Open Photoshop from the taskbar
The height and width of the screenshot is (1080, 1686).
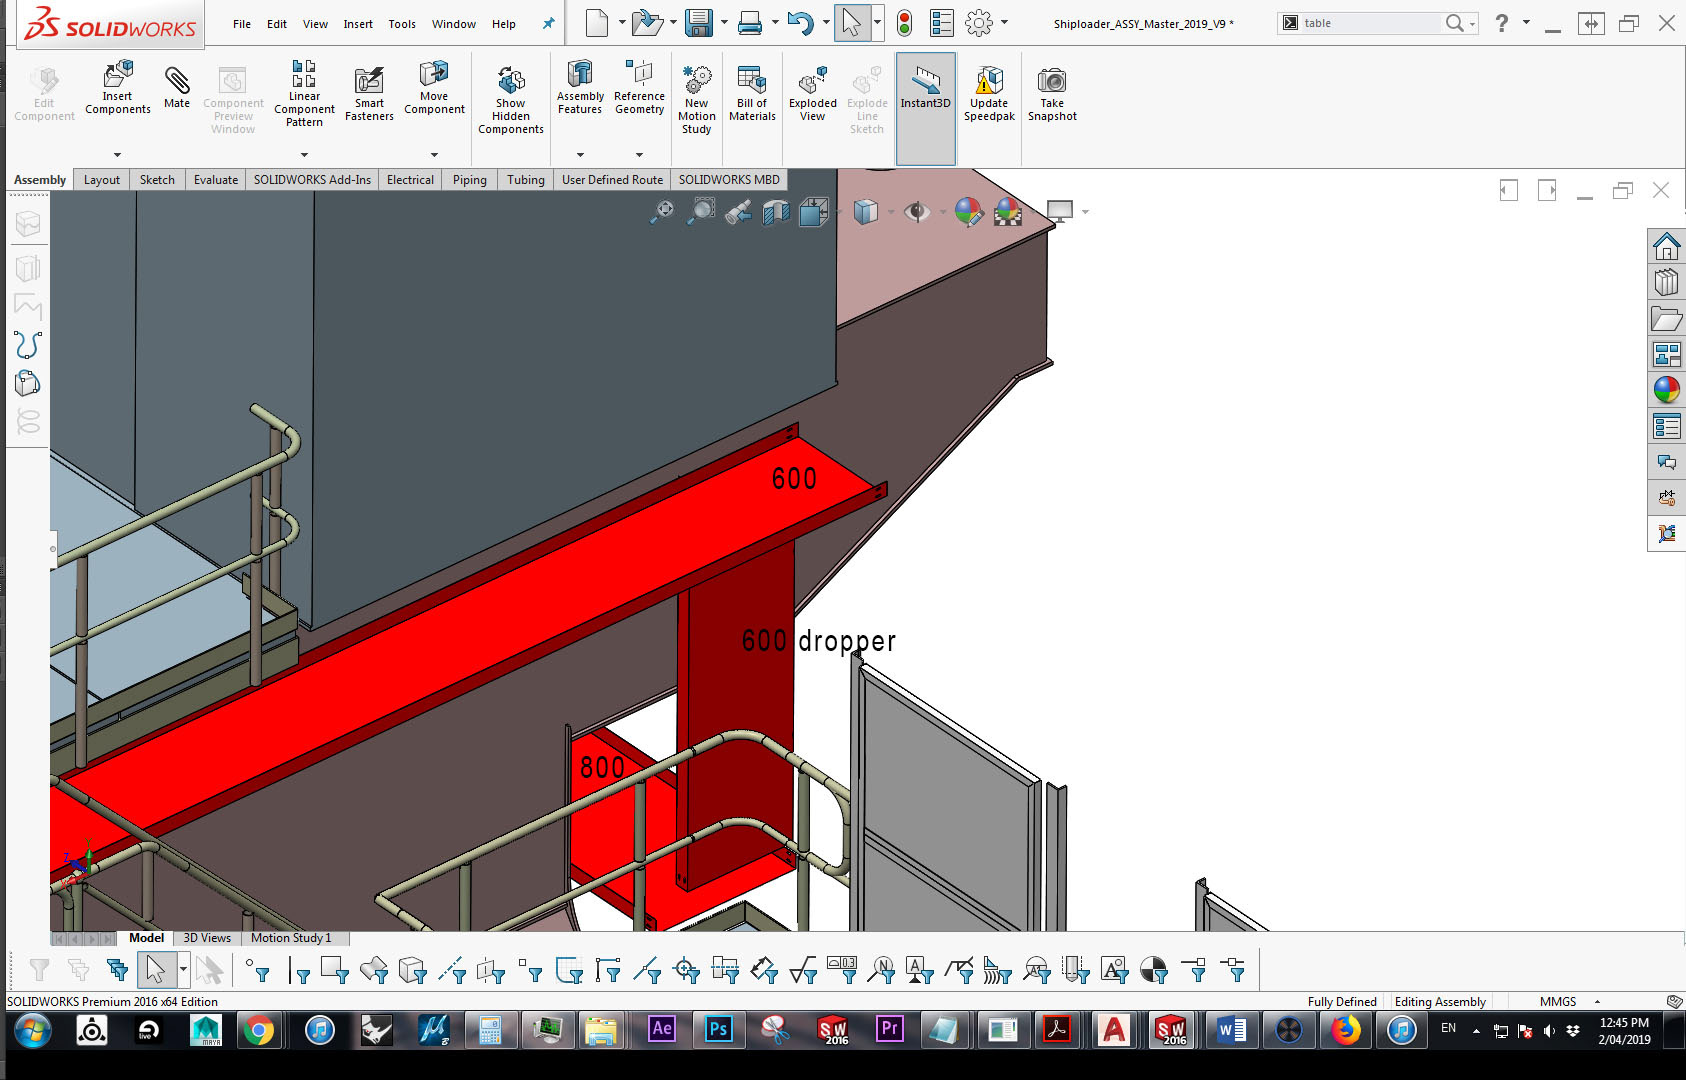[x=718, y=1029]
